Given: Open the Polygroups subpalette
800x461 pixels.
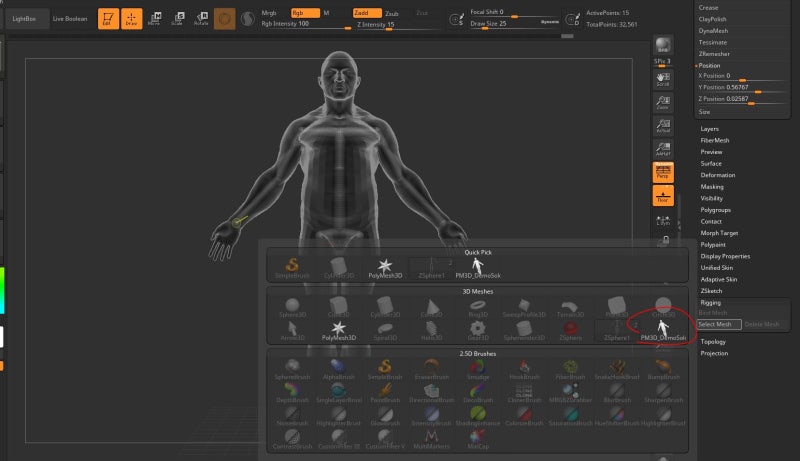Looking at the screenshot, I should point(715,209).
